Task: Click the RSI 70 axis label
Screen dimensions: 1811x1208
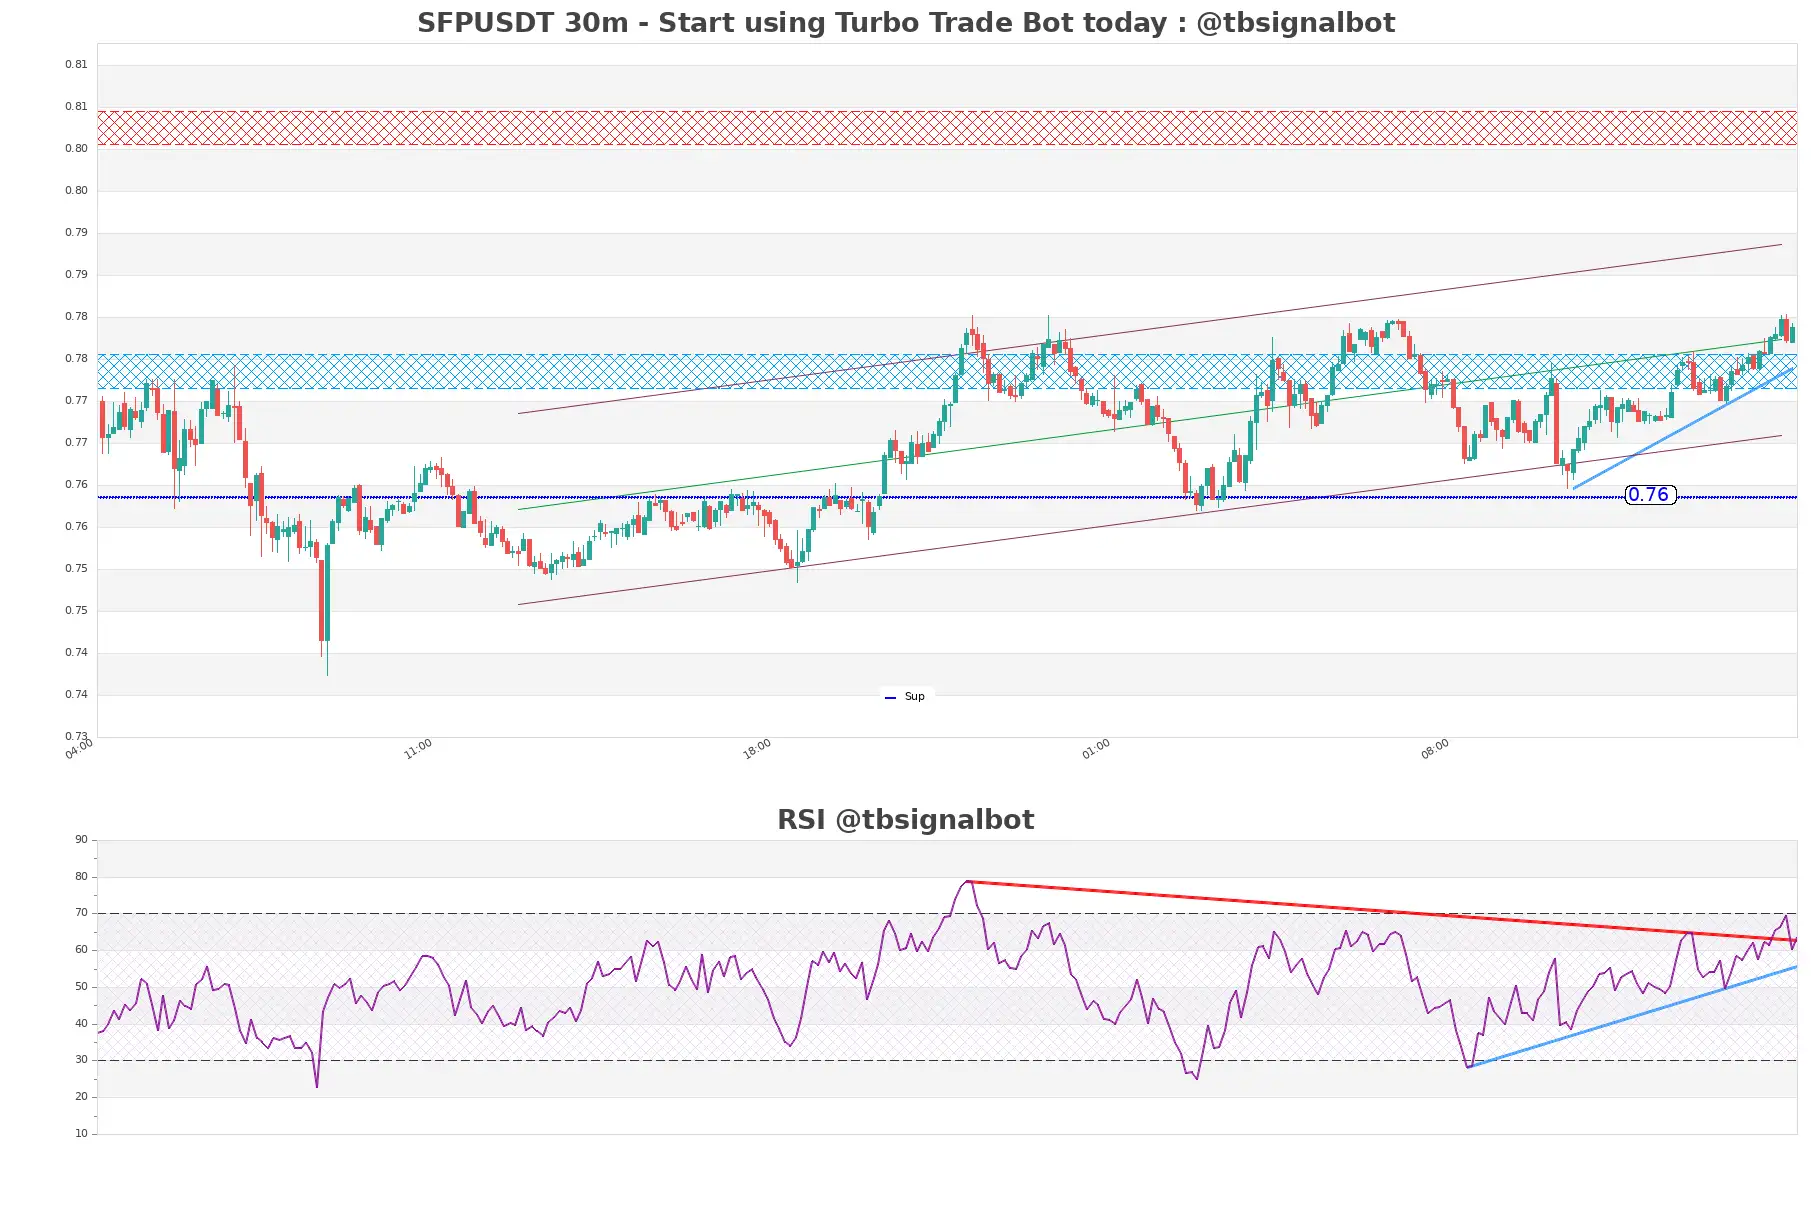Action: tap(81, 912)
